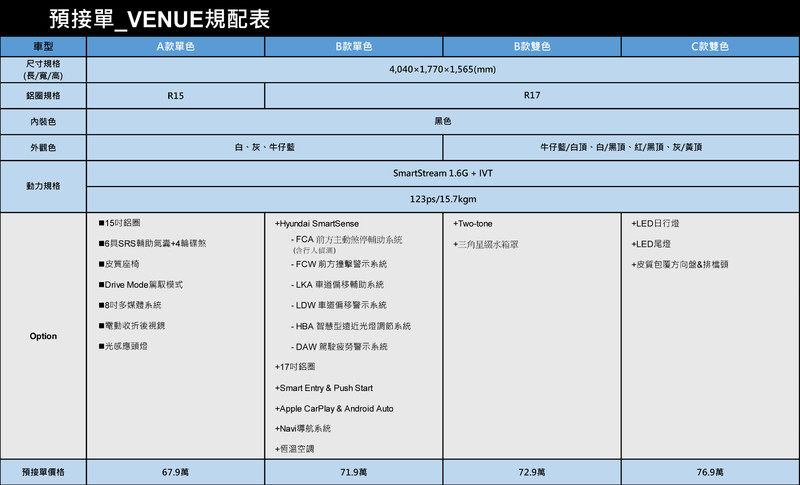Click the 尺寸規格 row label
The height and width of the screenshot is (485, 800).
(x=43, y=70)
